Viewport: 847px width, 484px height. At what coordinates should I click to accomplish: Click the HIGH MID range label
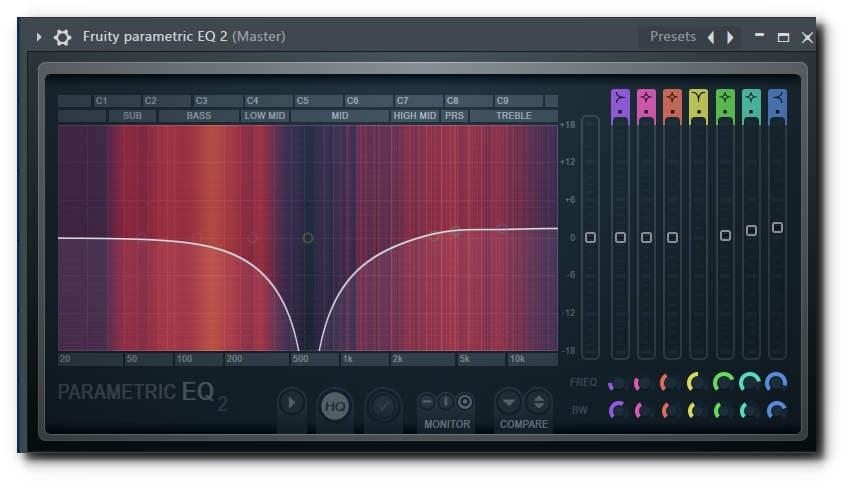click(415, 116)
